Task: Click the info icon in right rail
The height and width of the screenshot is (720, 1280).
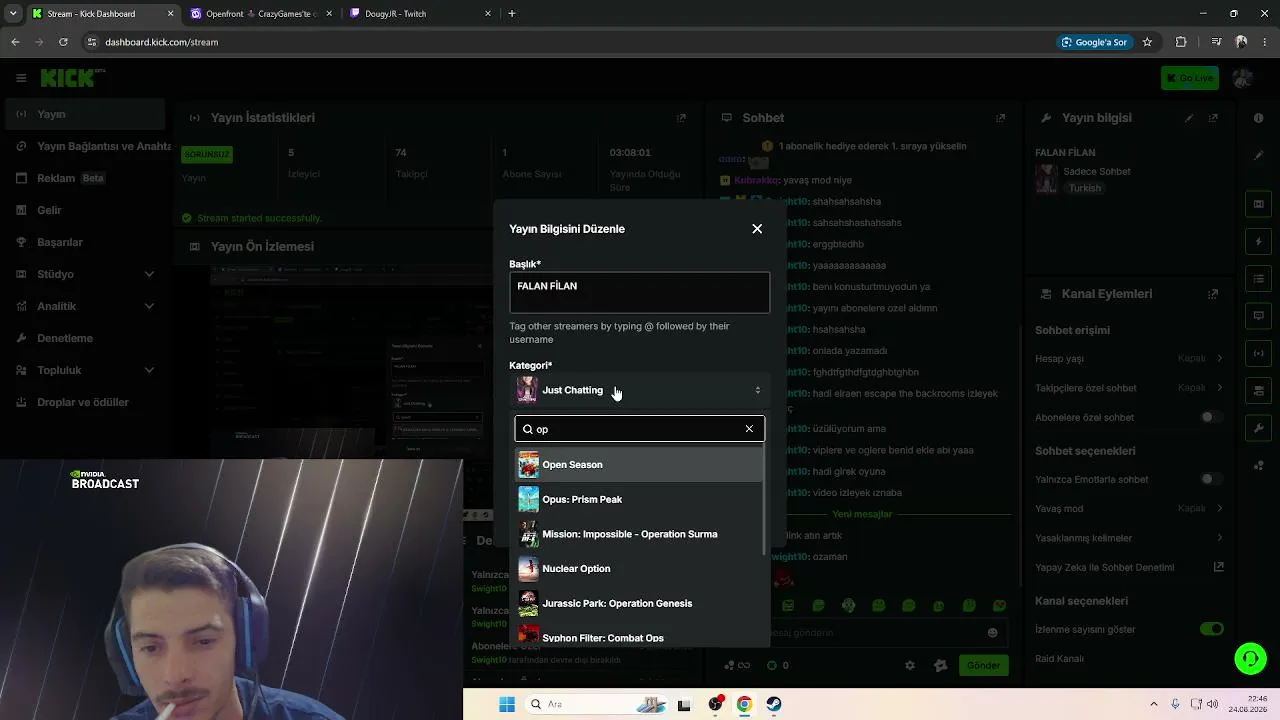Action: (x=1258, y=118)
